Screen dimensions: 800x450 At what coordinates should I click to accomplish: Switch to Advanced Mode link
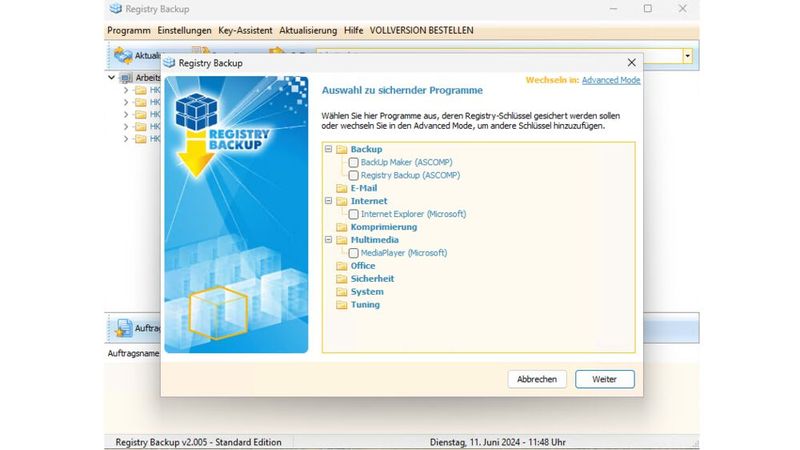(611, 80)
